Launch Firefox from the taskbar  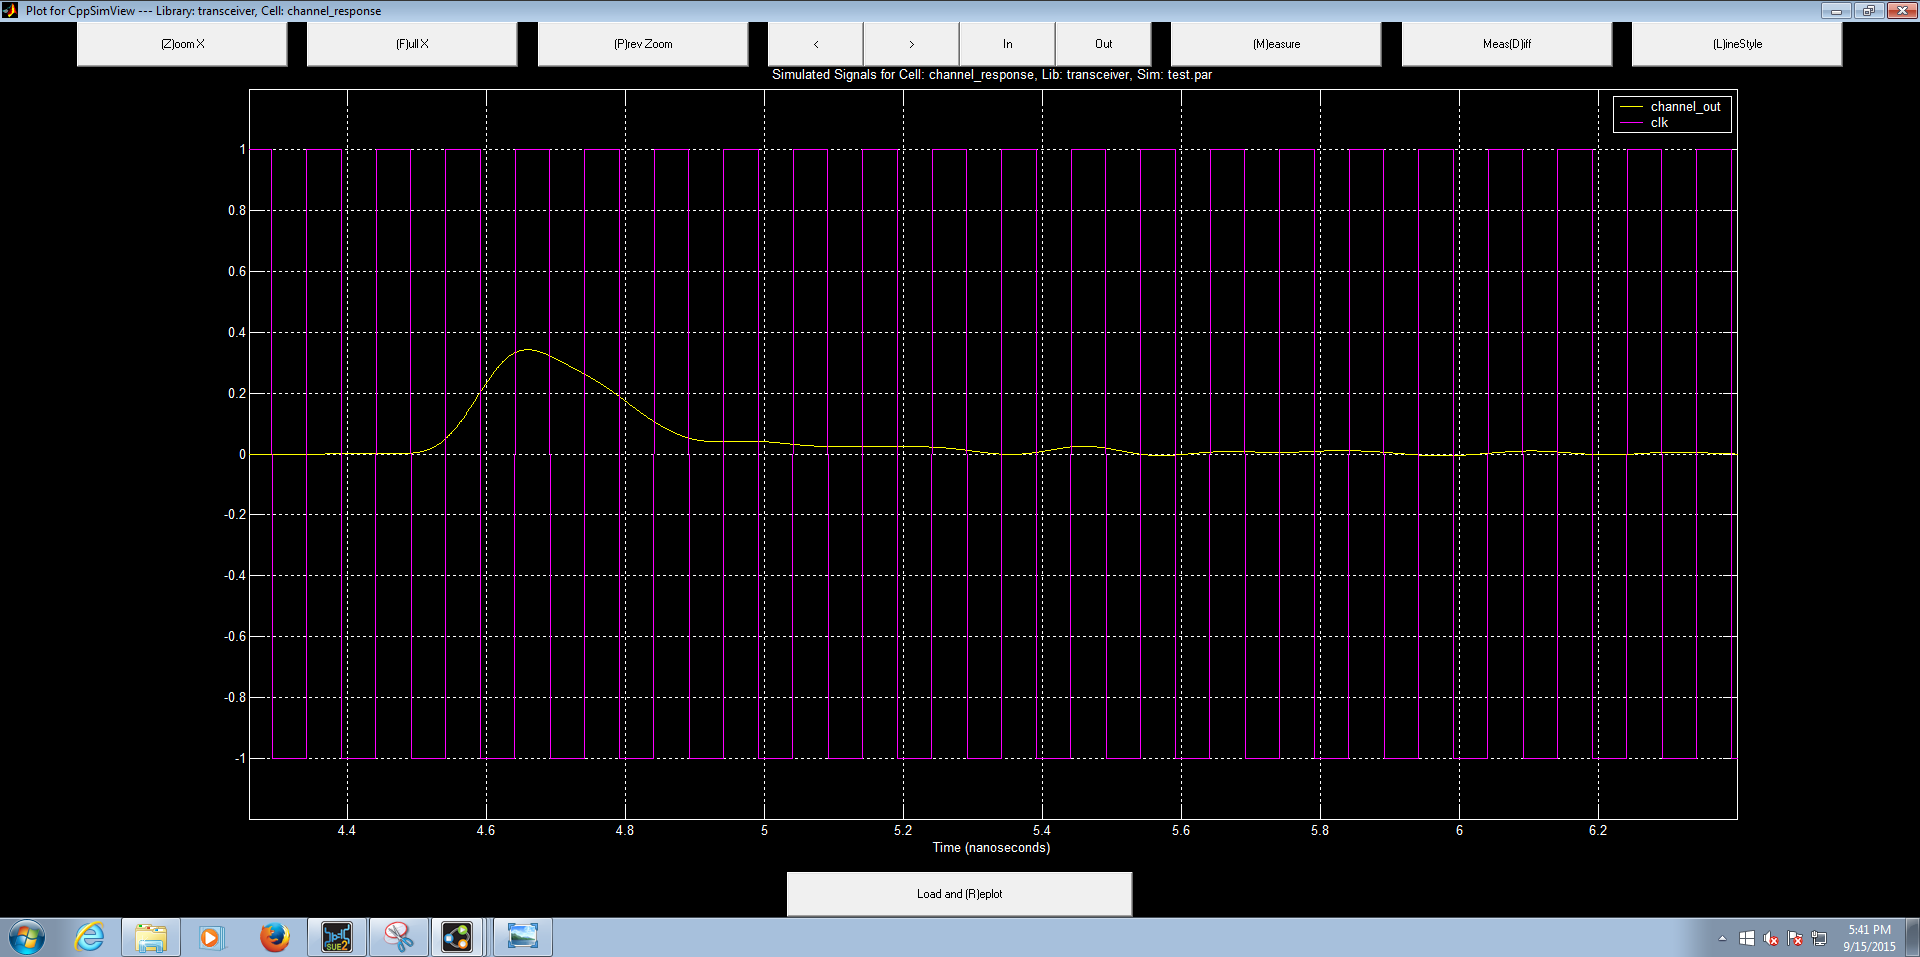pyautogui.click(x=275, y=937)
